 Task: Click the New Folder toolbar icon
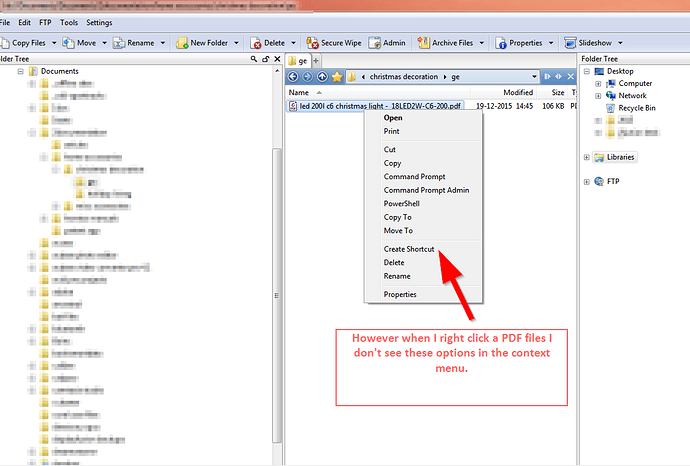click(182, 43)
